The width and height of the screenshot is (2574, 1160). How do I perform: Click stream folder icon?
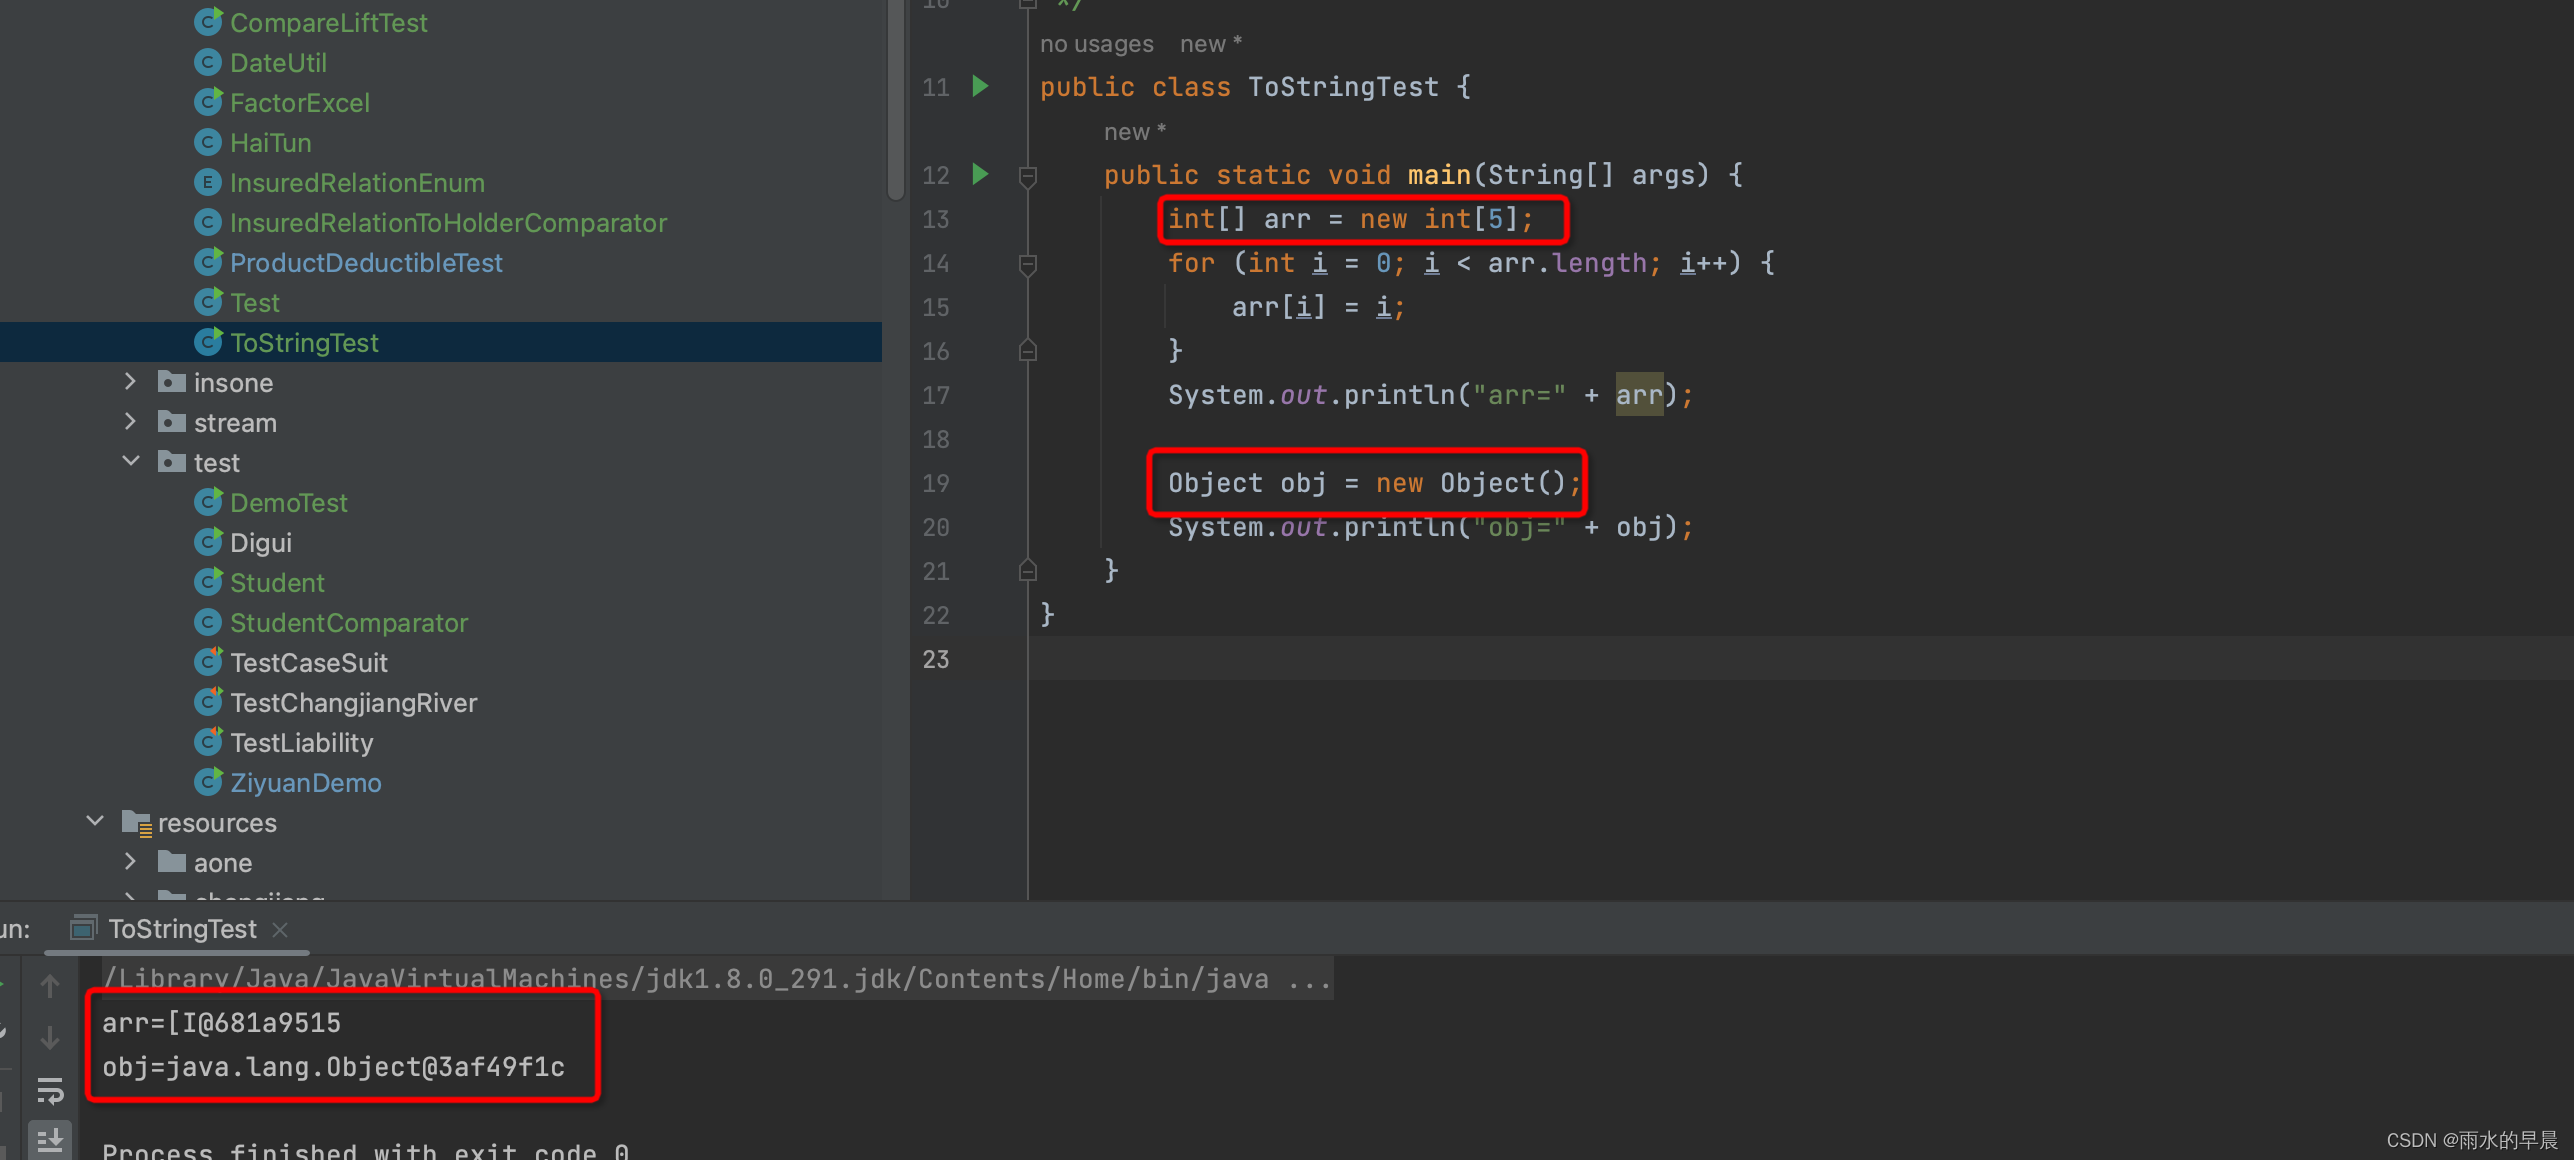[172, 421]
